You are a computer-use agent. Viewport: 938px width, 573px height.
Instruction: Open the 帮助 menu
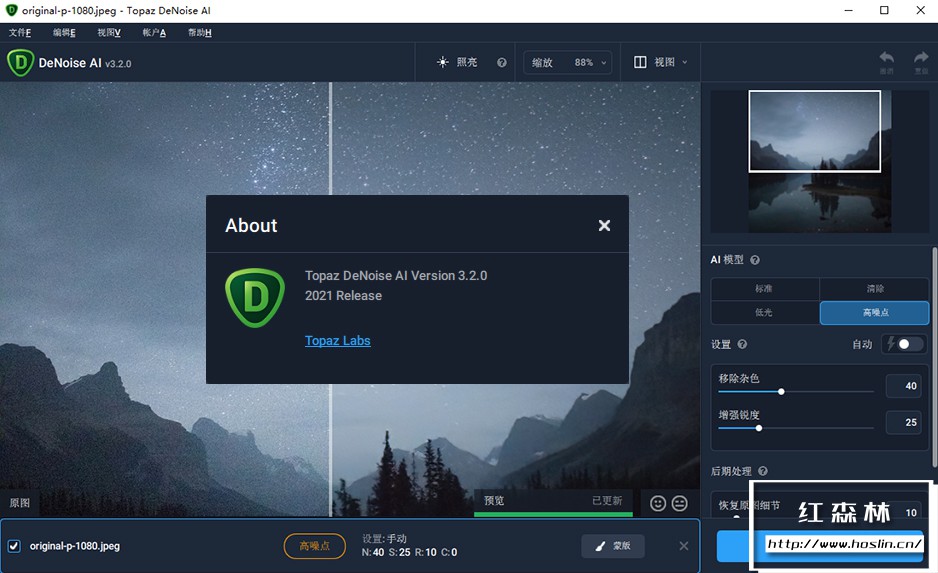pyautogui.click(x=199, y=32)
